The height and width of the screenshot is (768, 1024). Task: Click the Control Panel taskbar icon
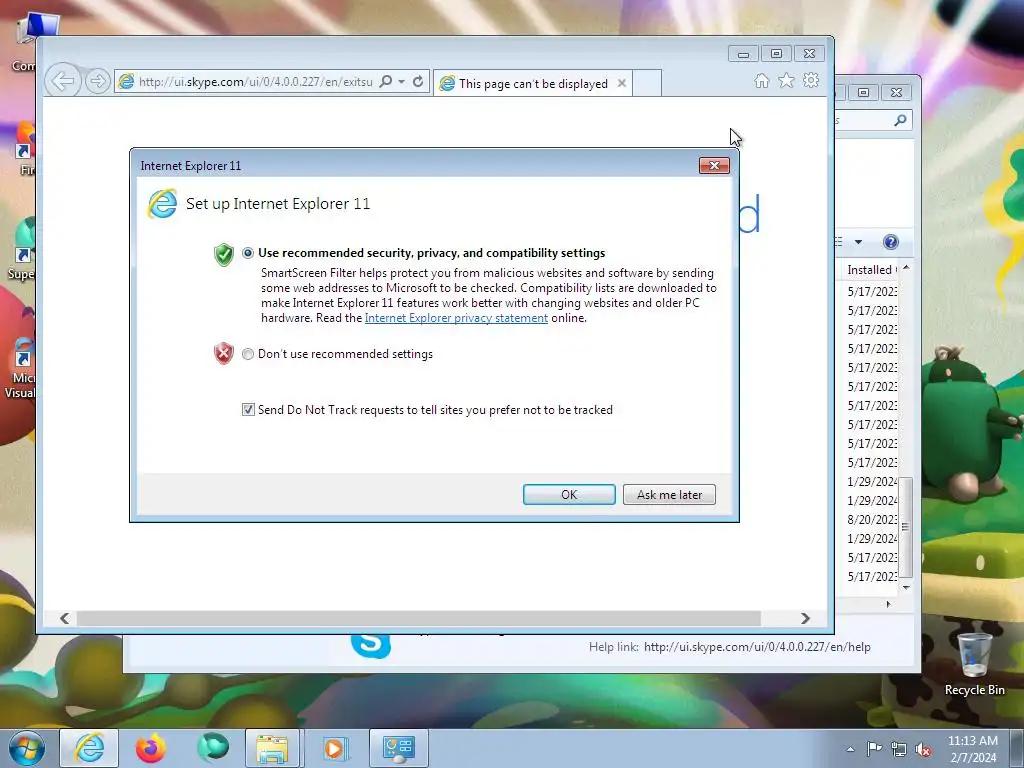tap(398, 748)
